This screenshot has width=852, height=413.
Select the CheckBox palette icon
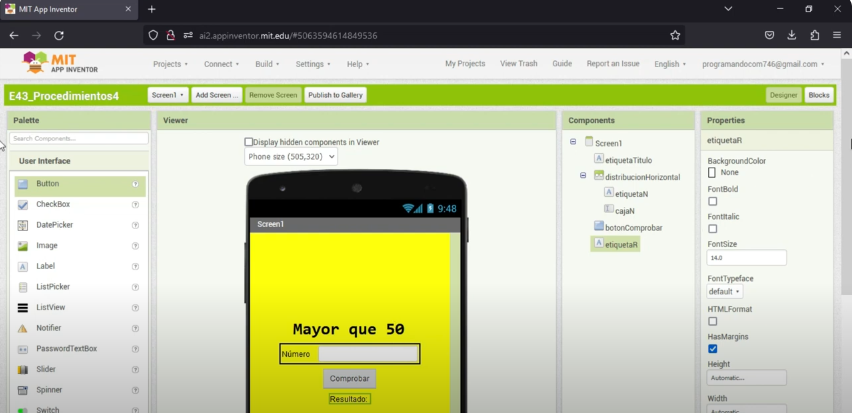22,205
